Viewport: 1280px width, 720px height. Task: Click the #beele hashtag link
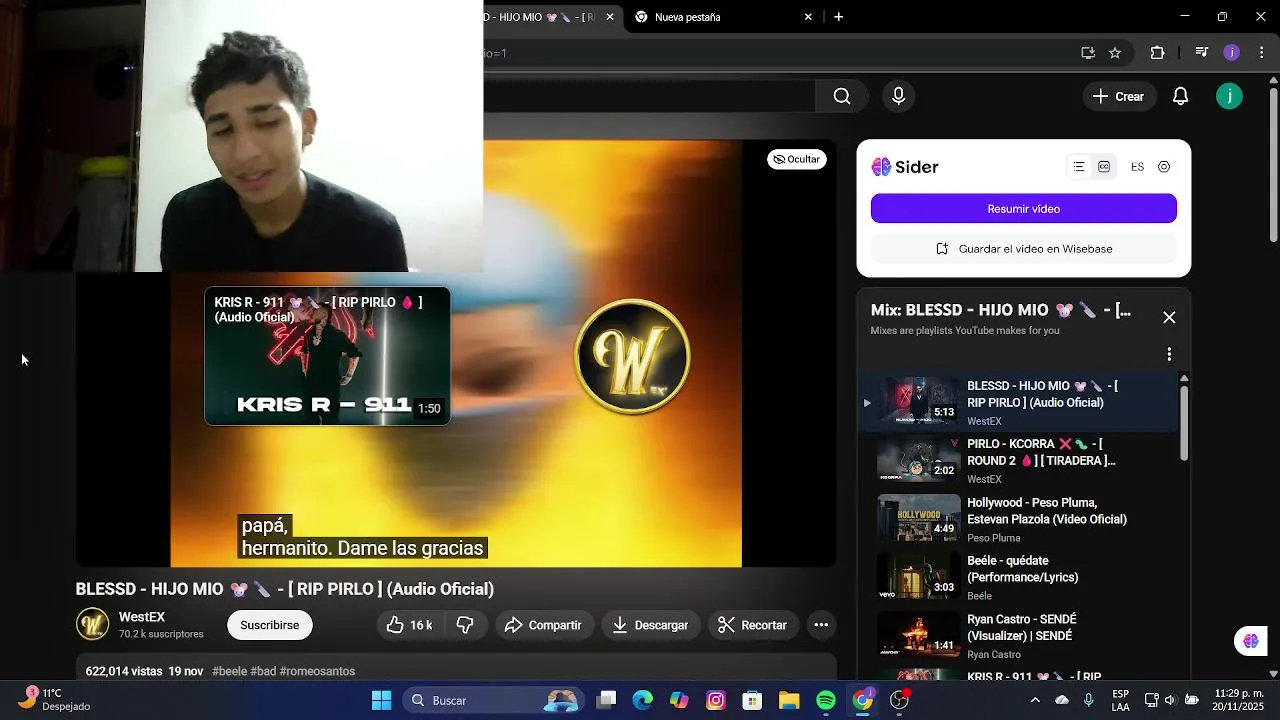coord(229,671)
